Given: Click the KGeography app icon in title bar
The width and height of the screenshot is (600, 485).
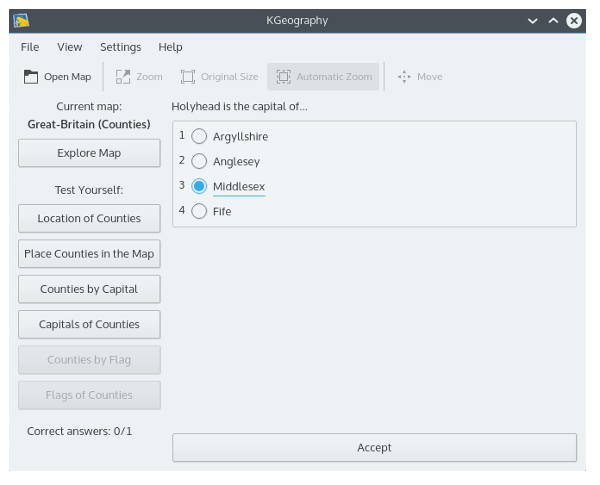Looking at the screenshot, I should click(21, 20).
